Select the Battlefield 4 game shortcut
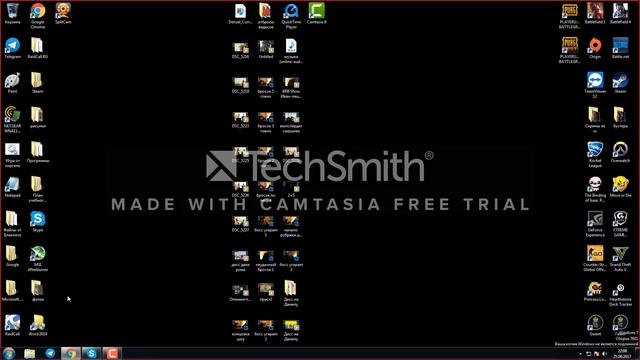Viewport: 640px width, 360px height. pos(620,13)
